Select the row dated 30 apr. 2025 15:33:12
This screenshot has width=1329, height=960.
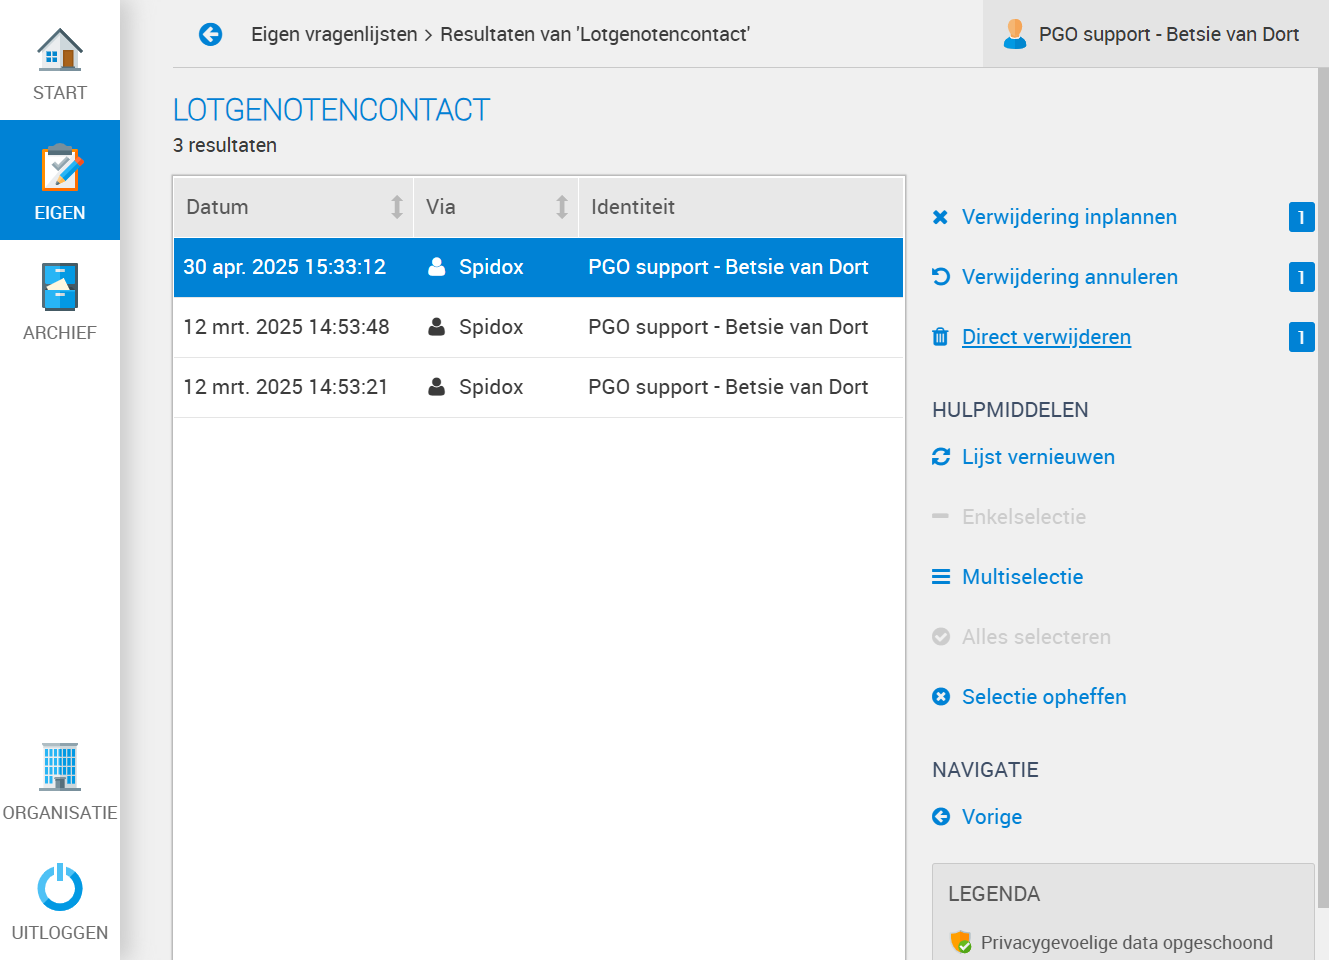538,267
